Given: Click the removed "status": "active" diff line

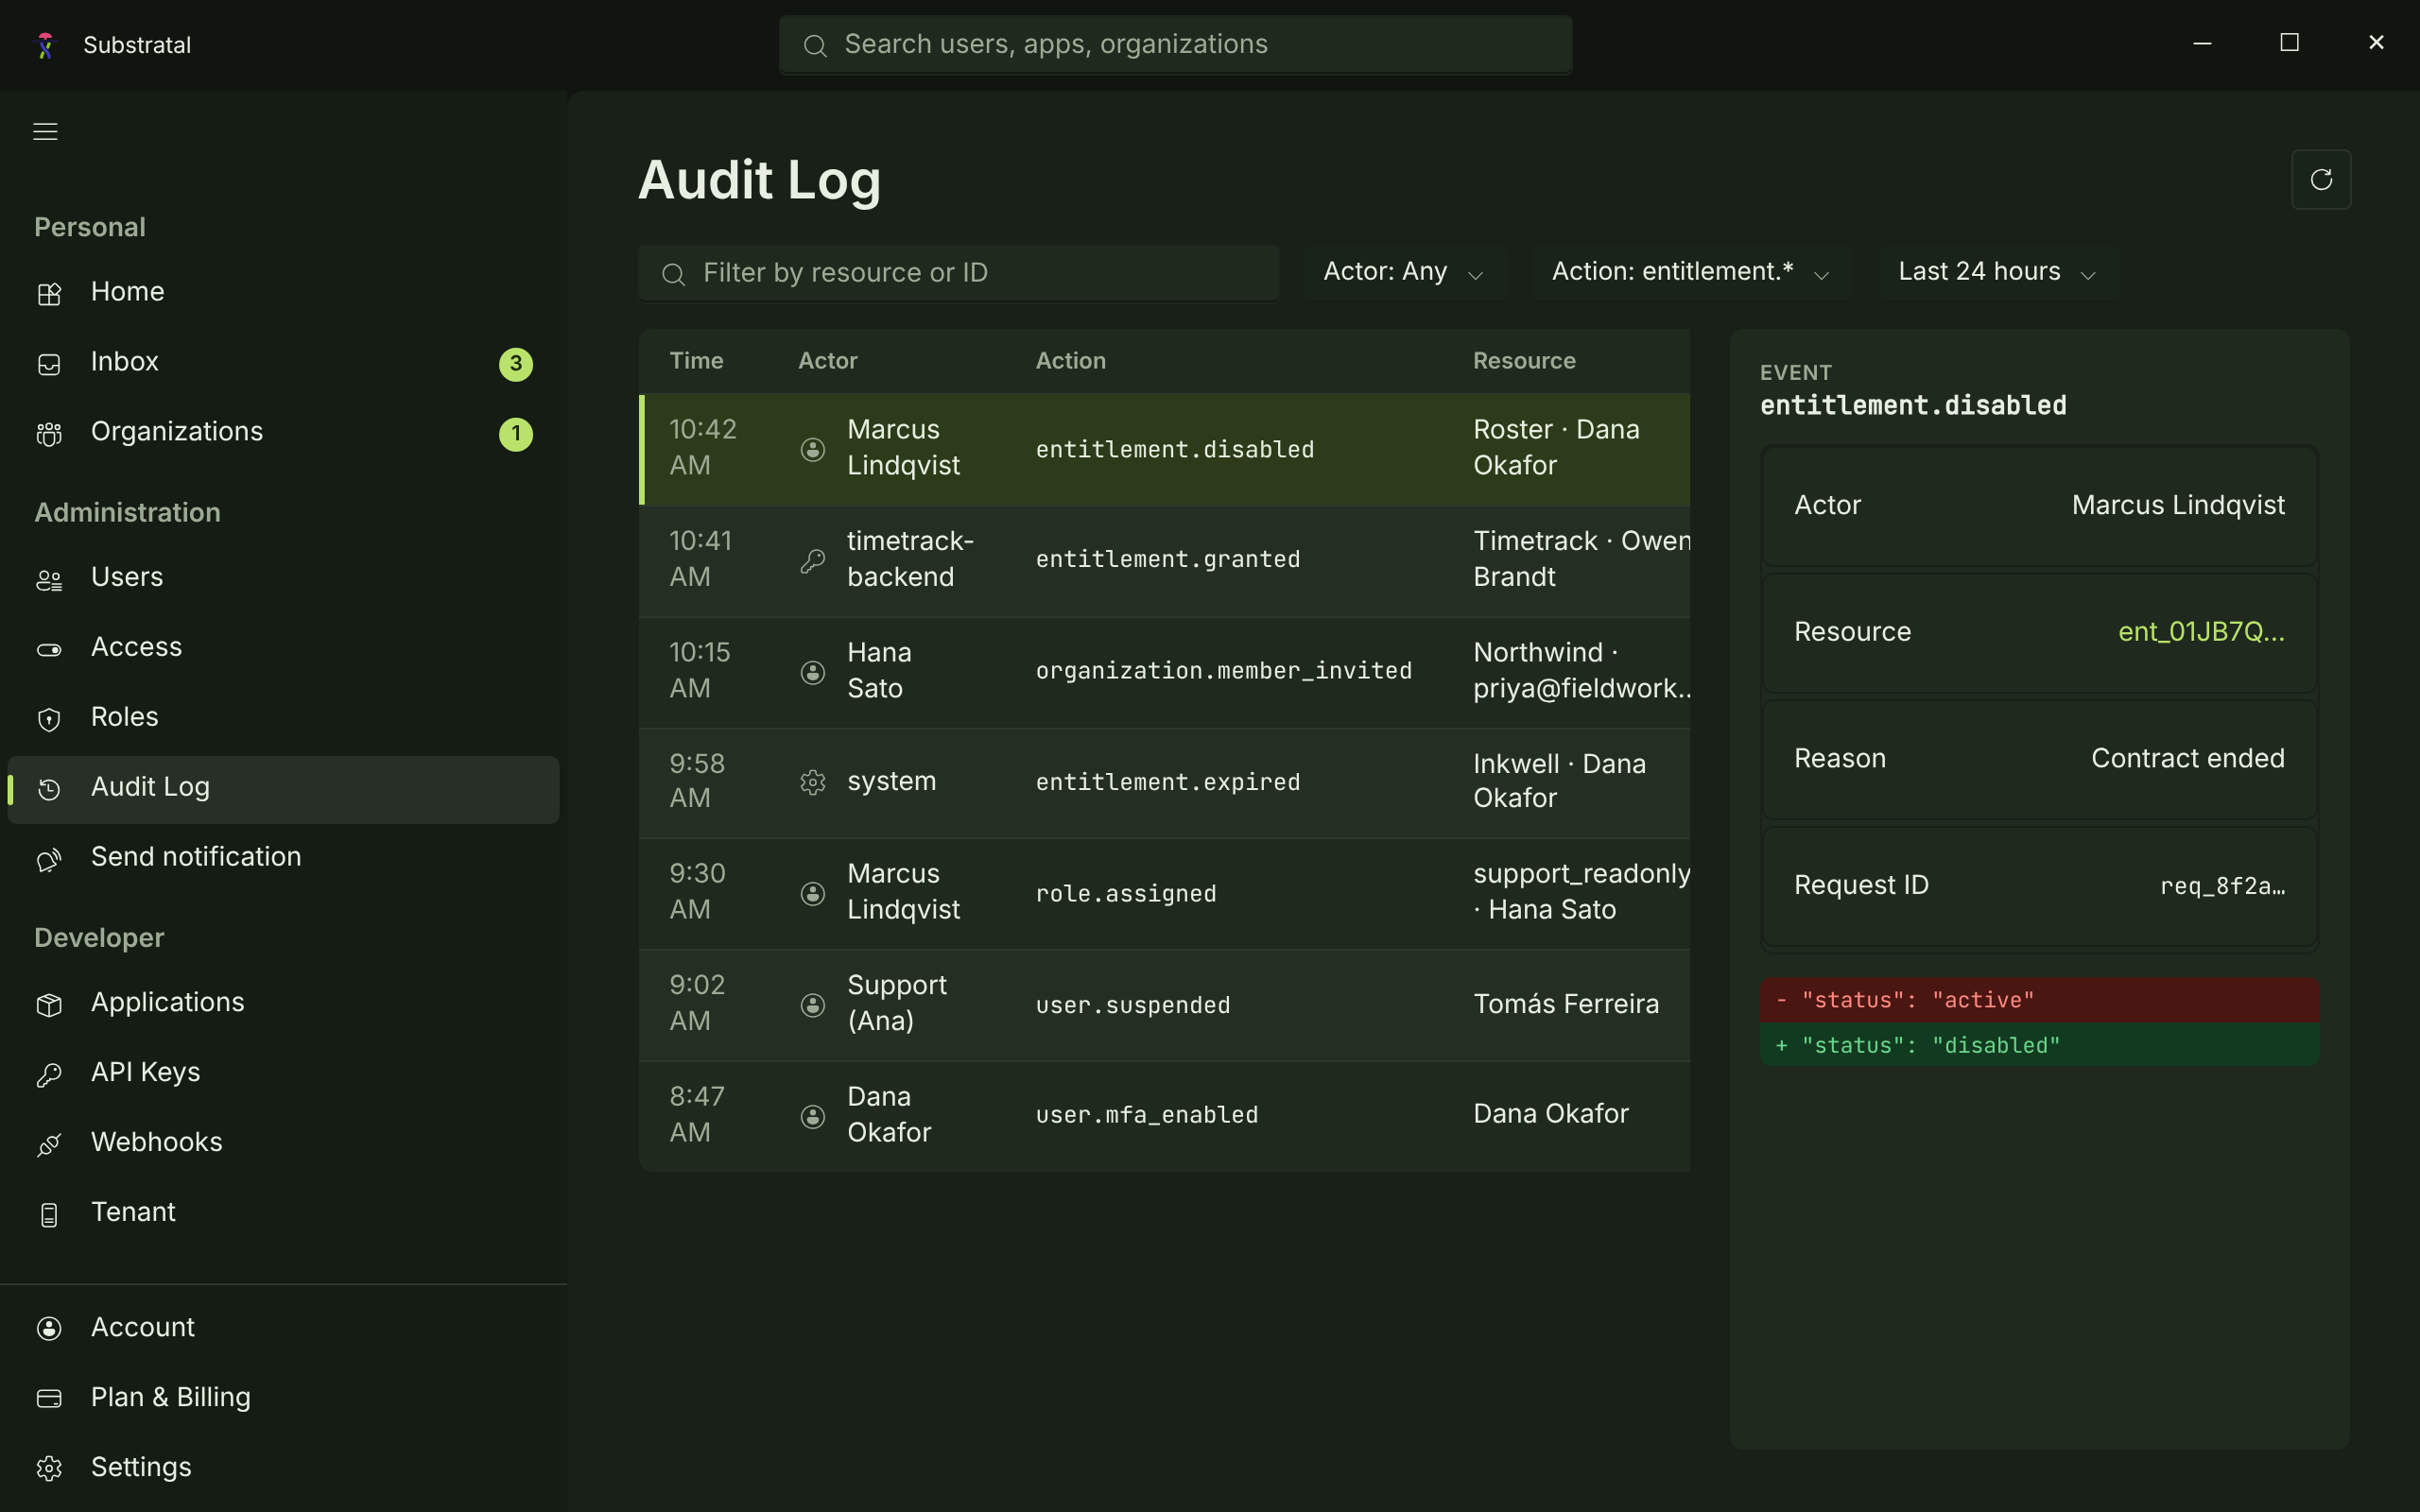Looking at the screenshot, I should pos(2039,1000).
